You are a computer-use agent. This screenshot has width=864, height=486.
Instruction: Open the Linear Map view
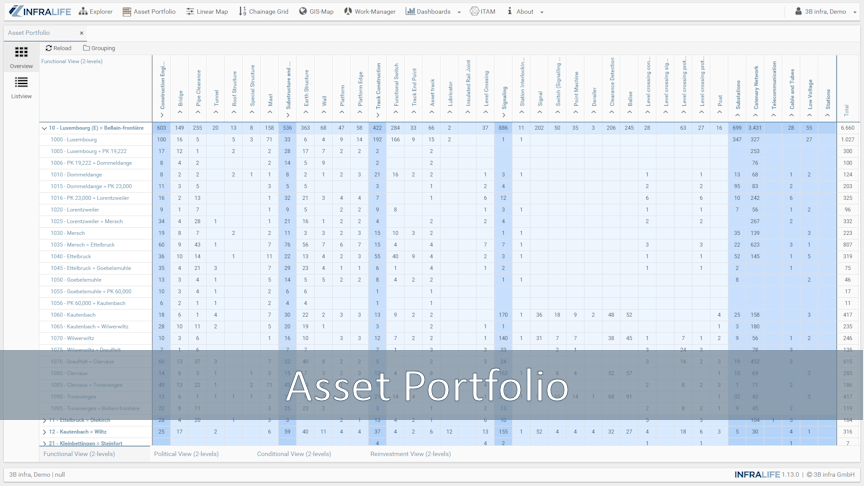206,12
